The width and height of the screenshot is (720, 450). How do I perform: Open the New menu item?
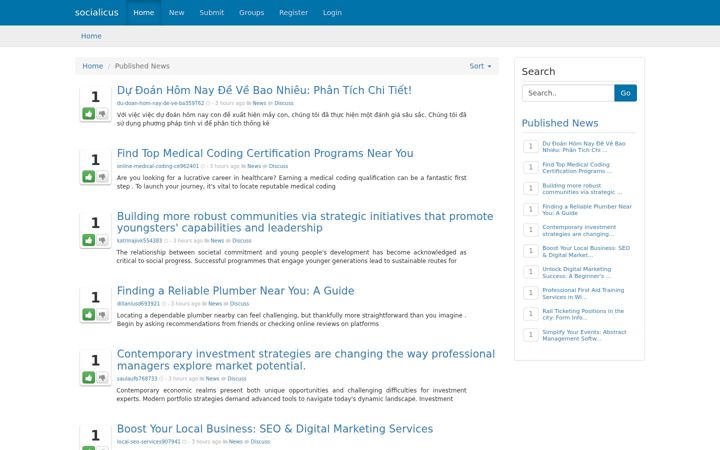pyautogui.click(x=176, y=12)
